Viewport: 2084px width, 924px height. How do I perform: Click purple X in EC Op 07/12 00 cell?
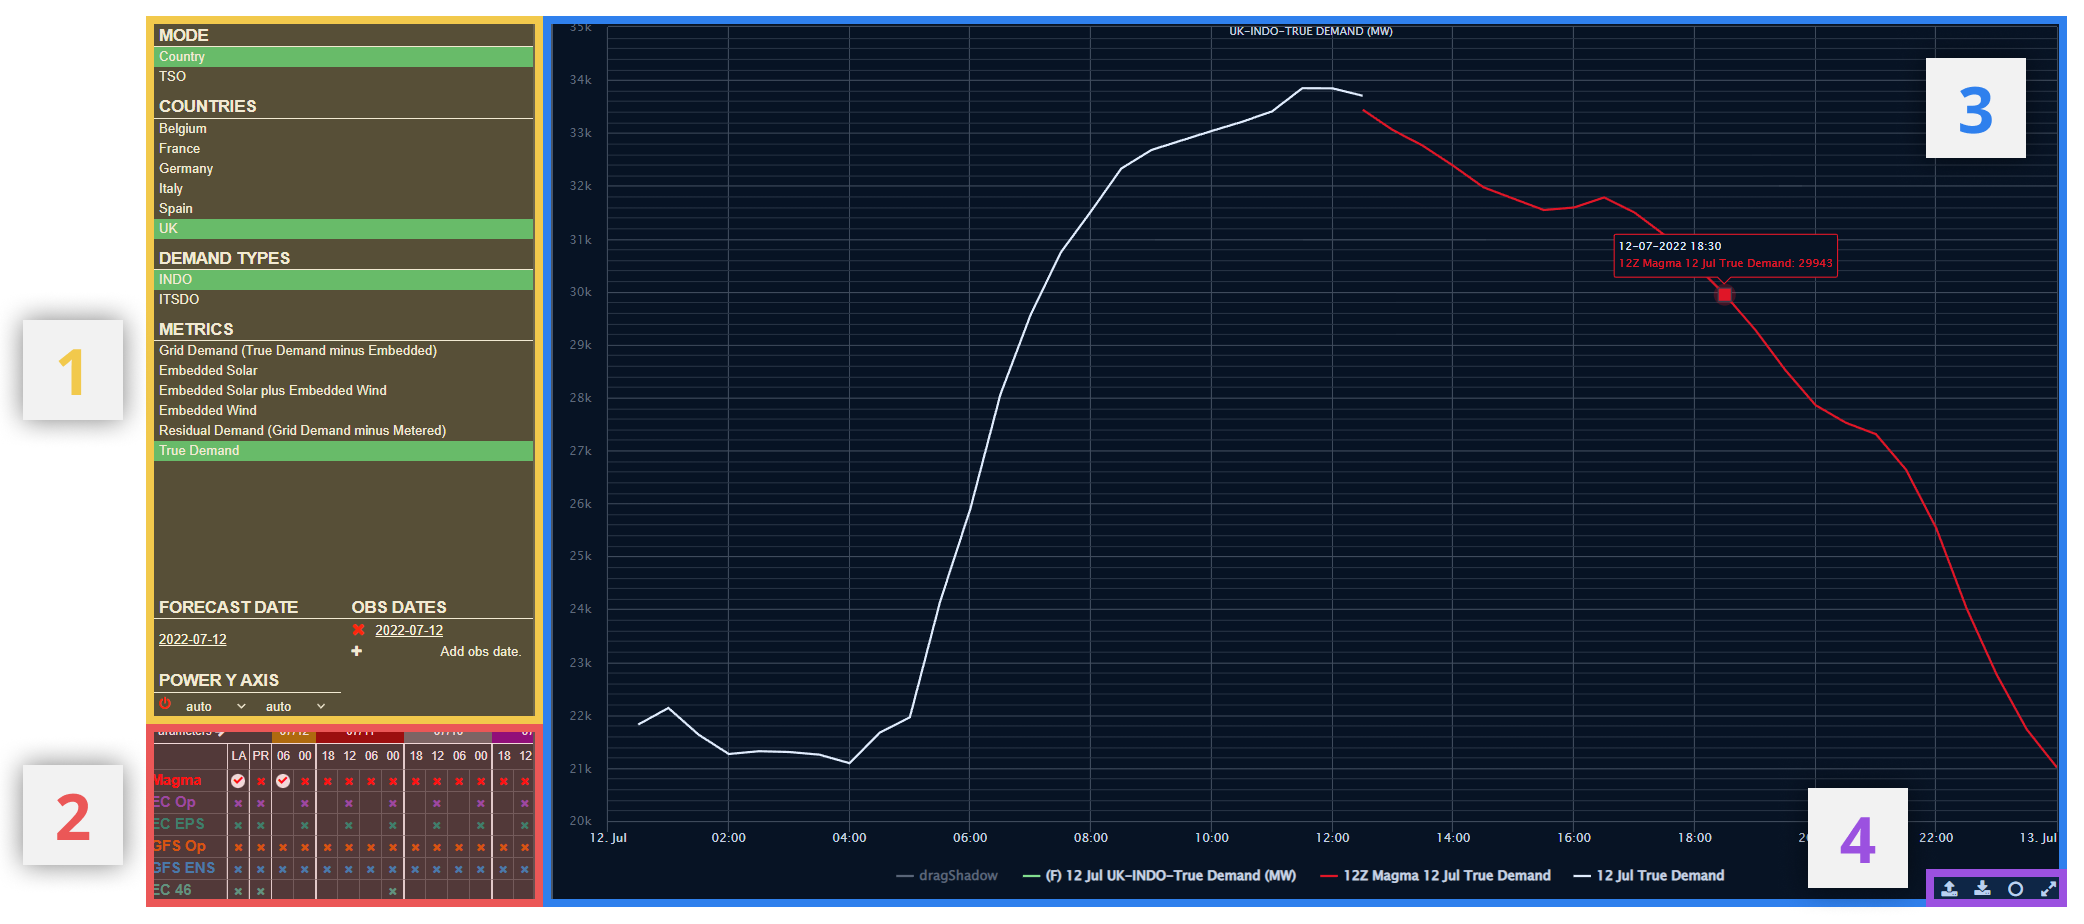click(x=305, y=803)
